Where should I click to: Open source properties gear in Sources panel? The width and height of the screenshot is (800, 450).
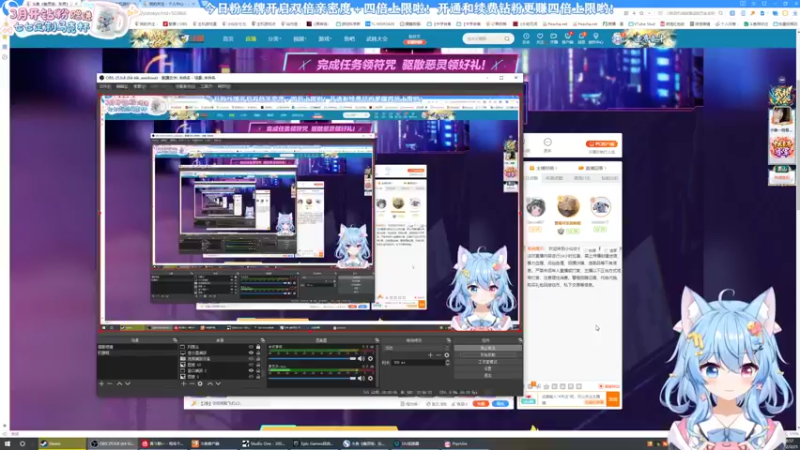pyautogui.click(x=200, y=384)
